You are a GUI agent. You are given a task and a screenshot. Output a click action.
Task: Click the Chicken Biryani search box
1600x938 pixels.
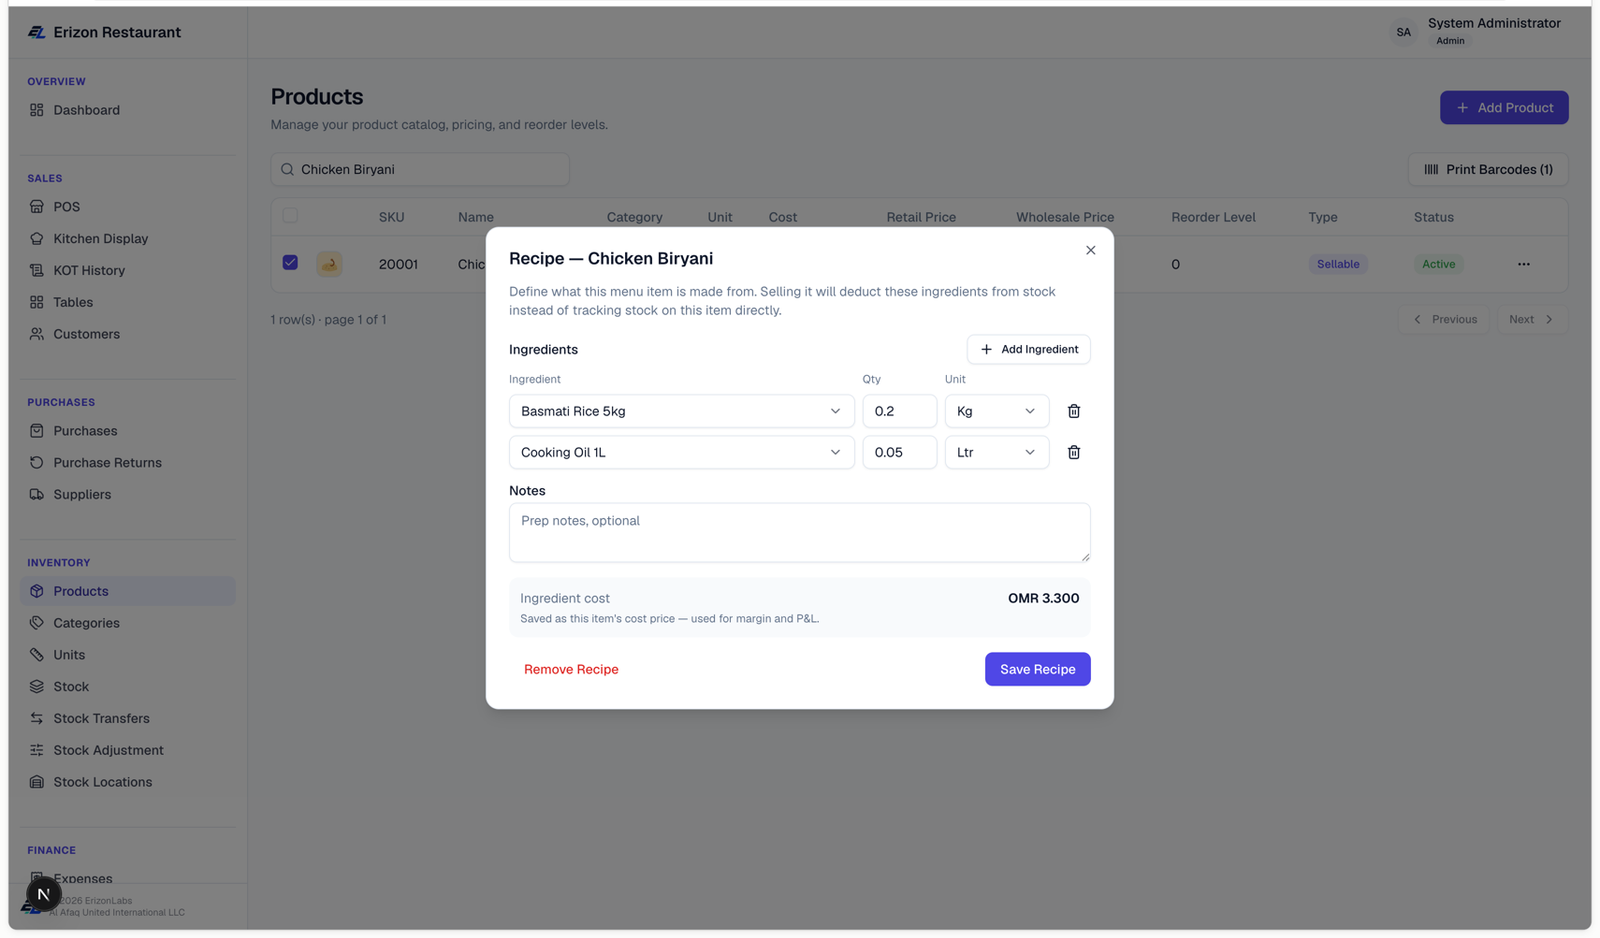(x=420, y=169)
